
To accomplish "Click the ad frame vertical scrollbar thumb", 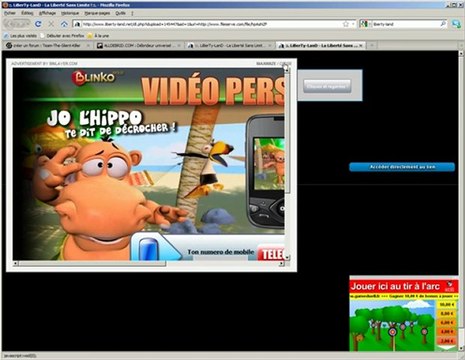I will (x=287, y=132).
